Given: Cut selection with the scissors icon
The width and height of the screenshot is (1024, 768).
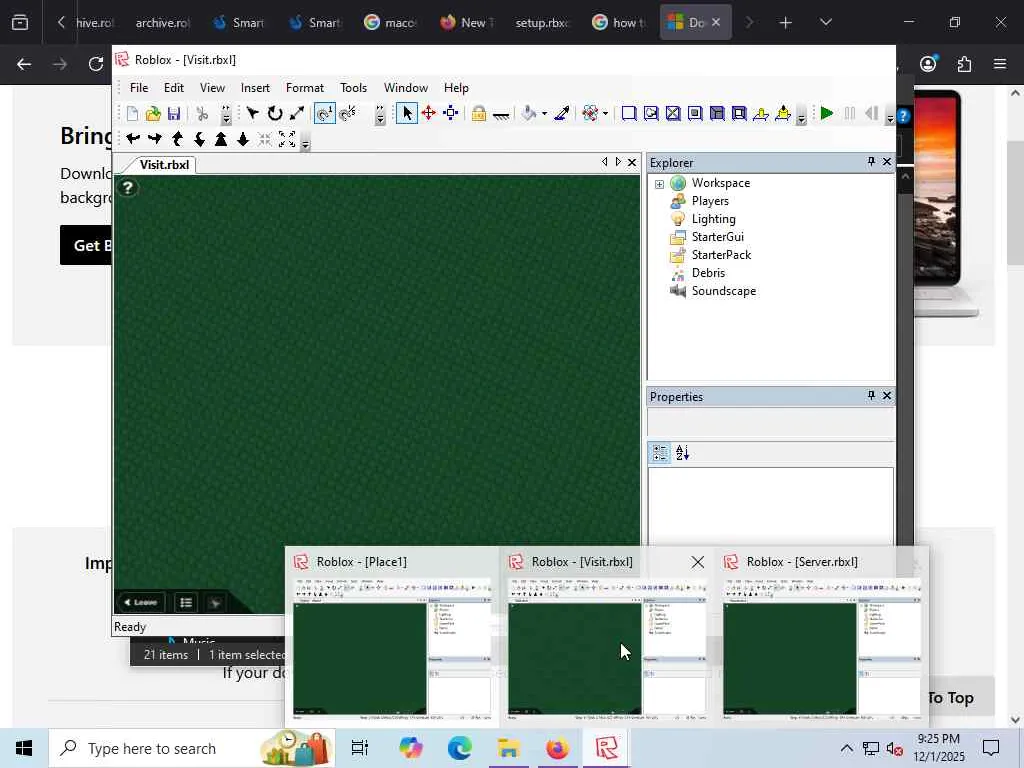Looking at the screenshot, I should pos(202,114).
